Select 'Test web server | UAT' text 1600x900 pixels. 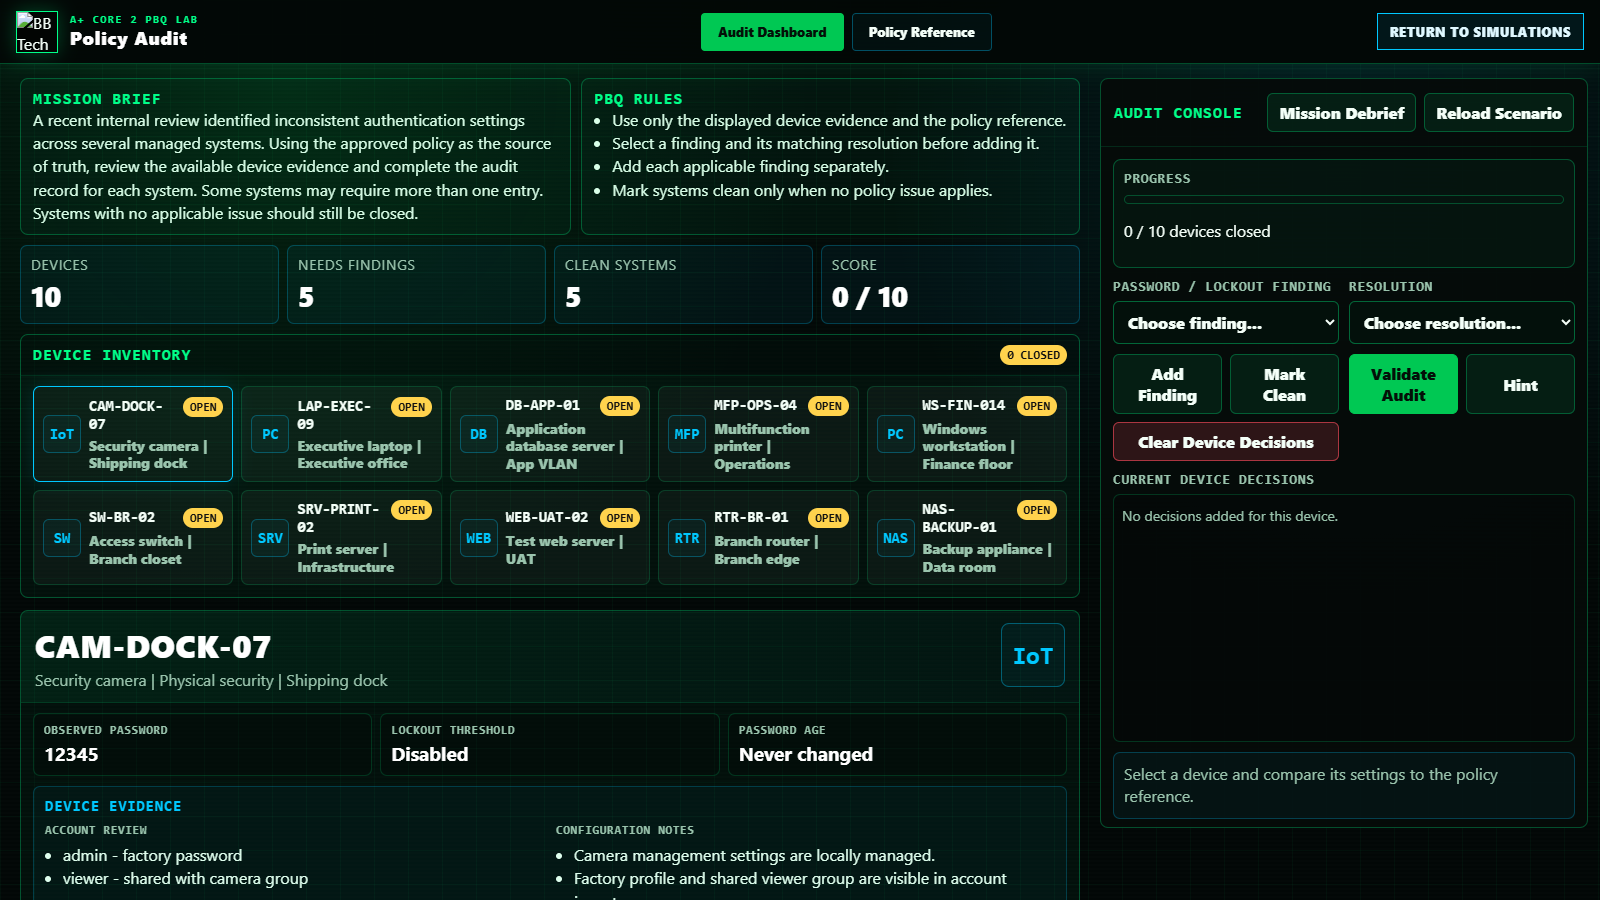[x=564, y=550]
